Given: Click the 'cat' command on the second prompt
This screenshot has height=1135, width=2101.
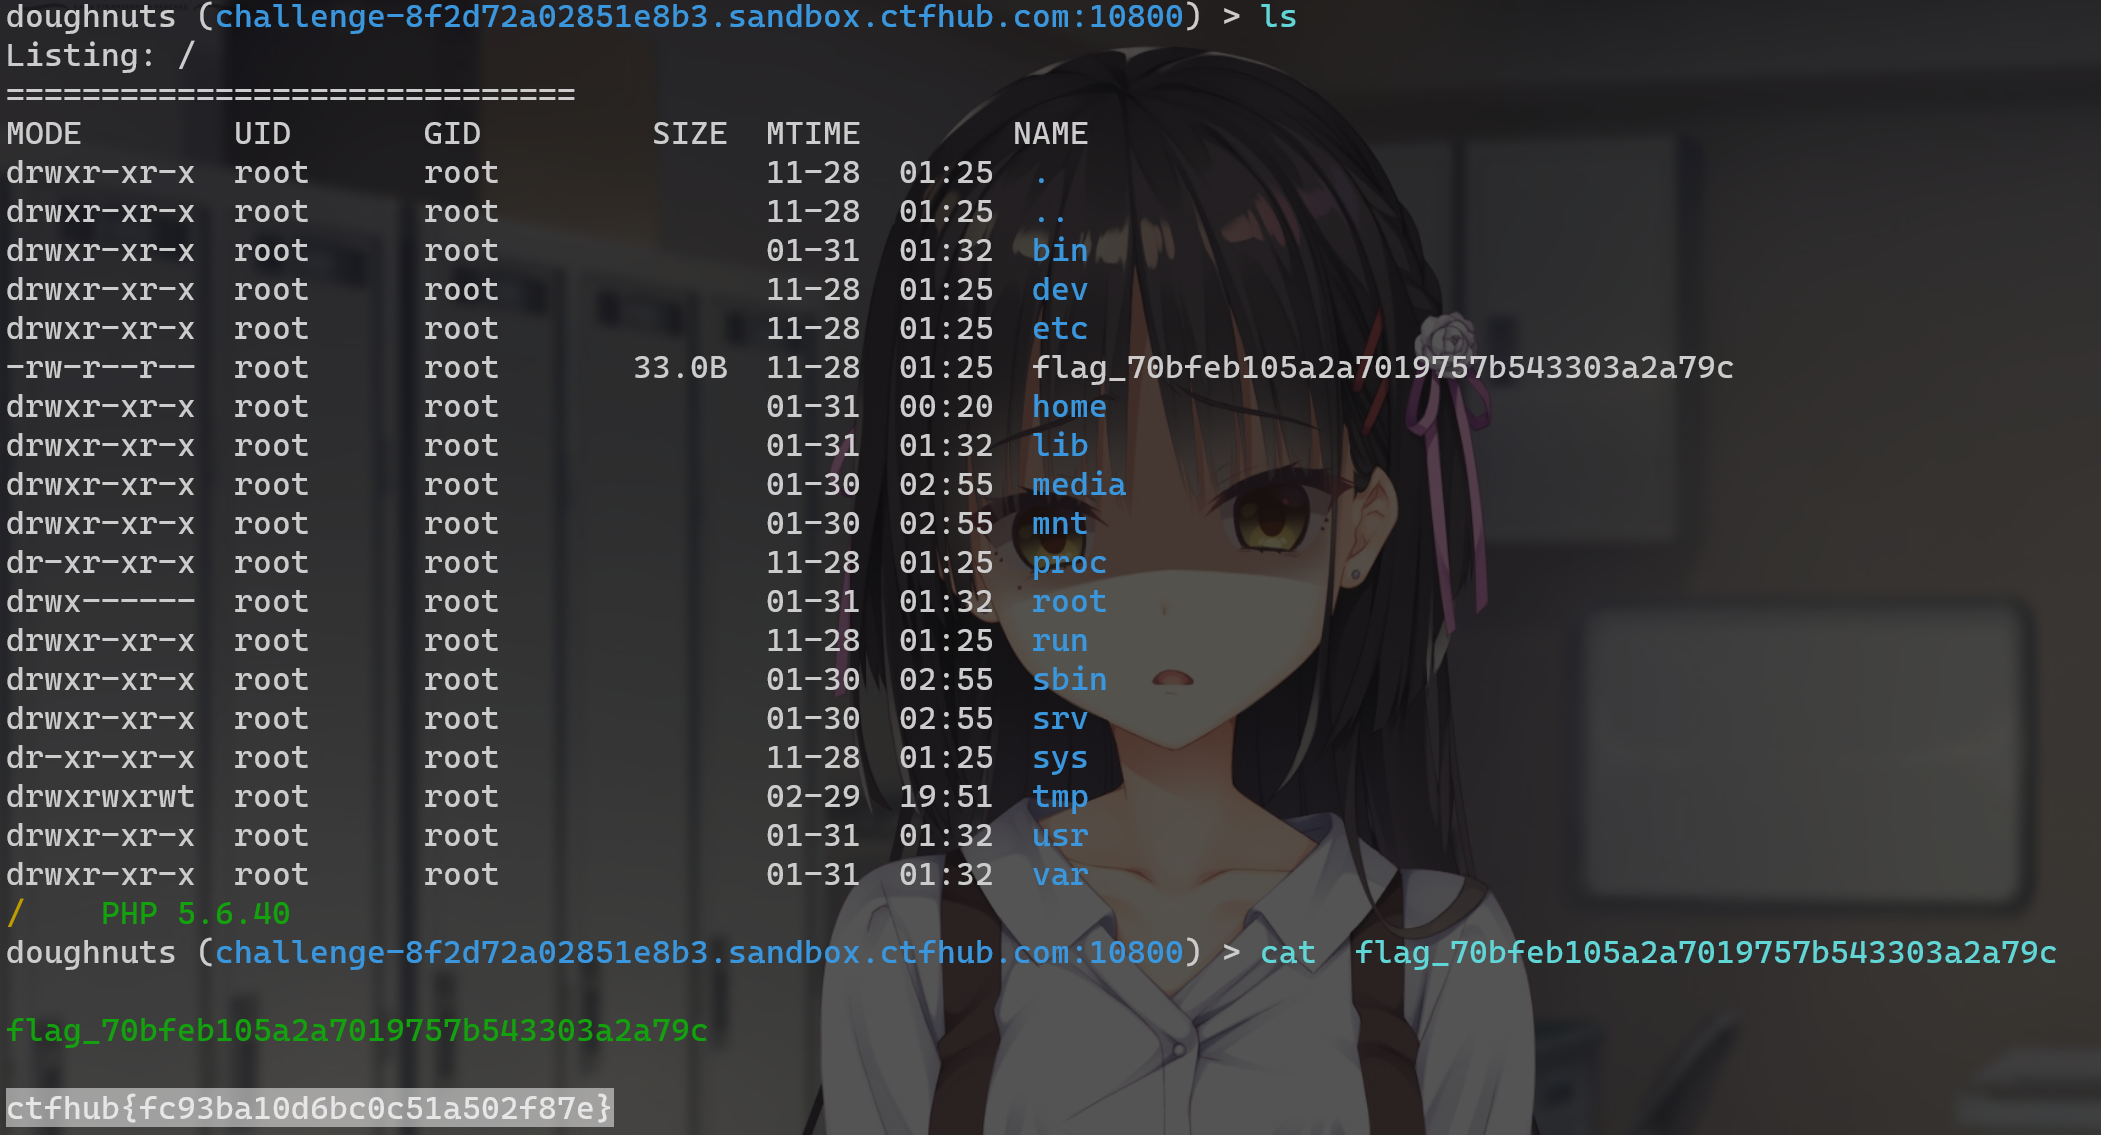Looking at the screenshot, I should tap(1288, 953).
